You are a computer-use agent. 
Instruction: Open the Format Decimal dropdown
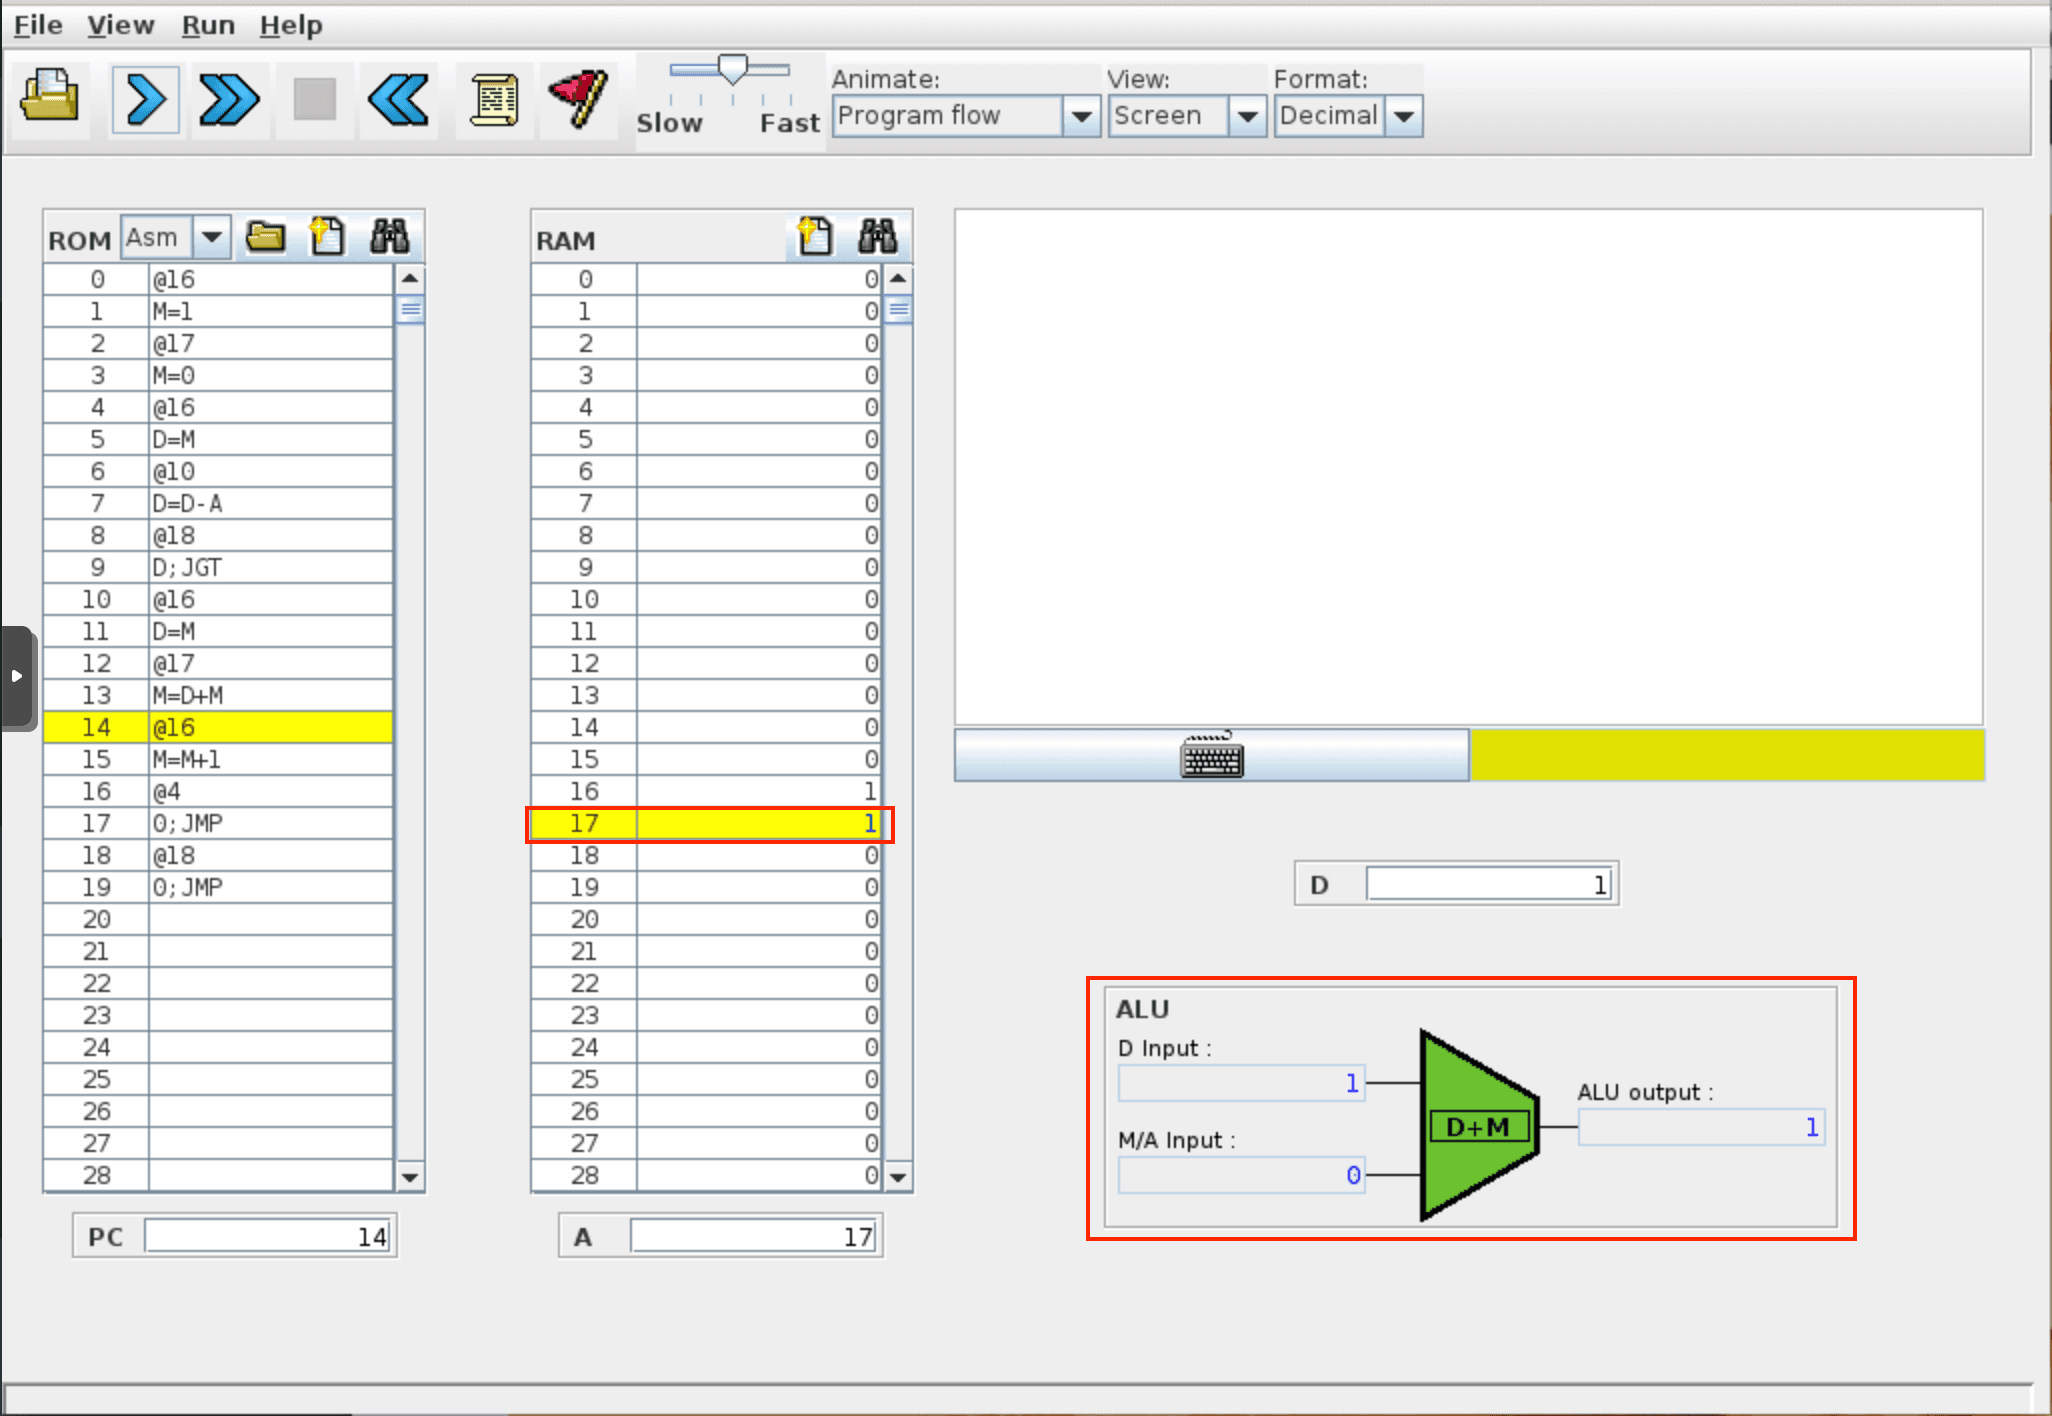click(1403, 116)
